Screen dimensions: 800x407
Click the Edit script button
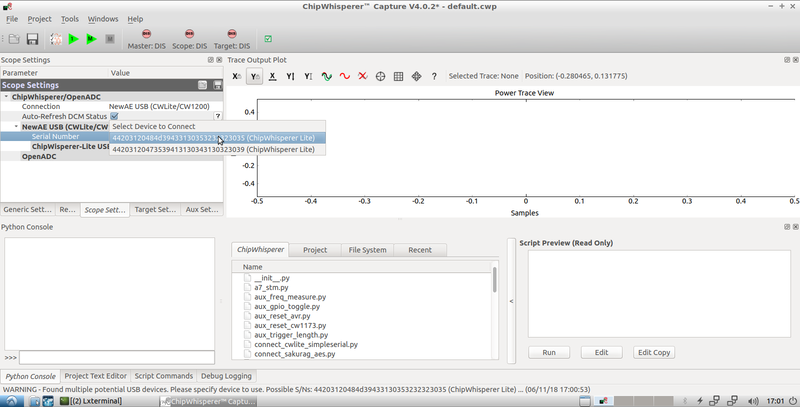[x=602, y=352]
